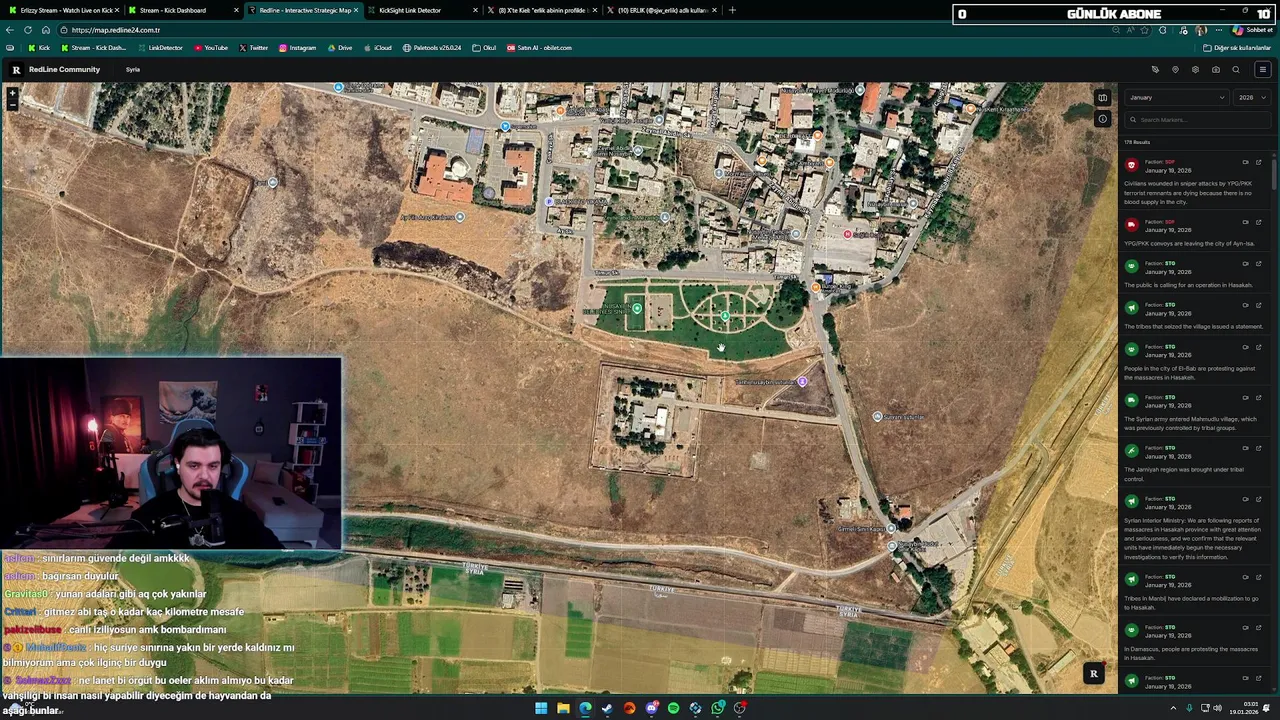Open the Twitter bookmark
1280x720 pixels.
click(x=253, y=48)
